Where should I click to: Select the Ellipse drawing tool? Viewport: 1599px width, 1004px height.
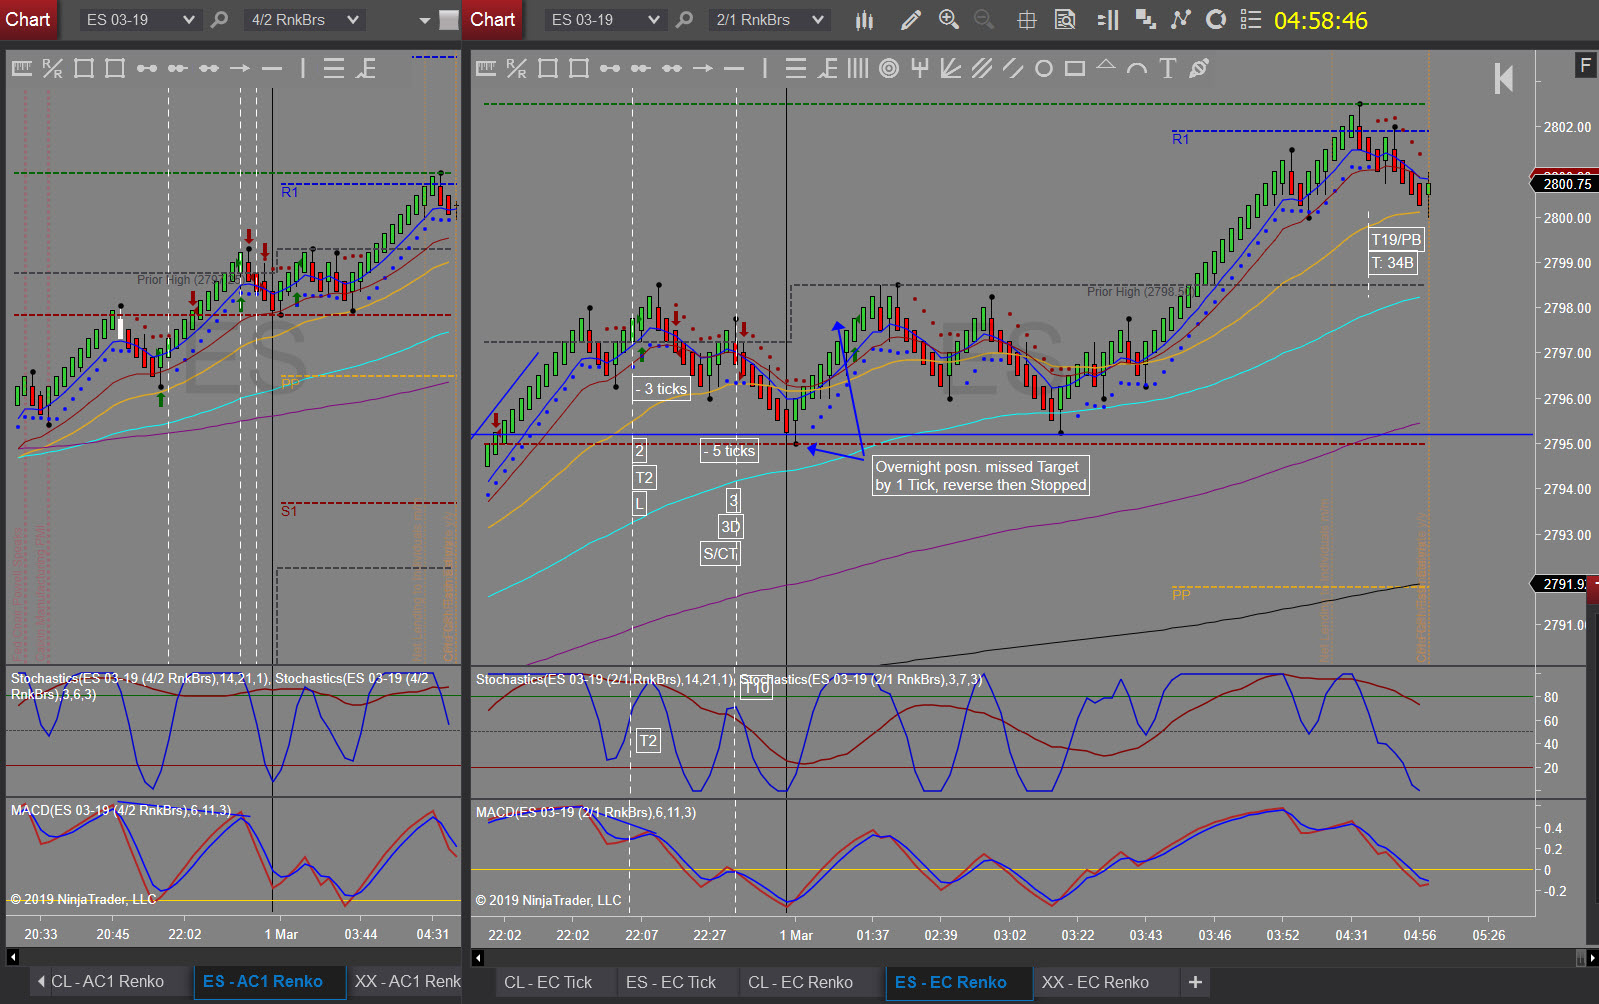1044,68
